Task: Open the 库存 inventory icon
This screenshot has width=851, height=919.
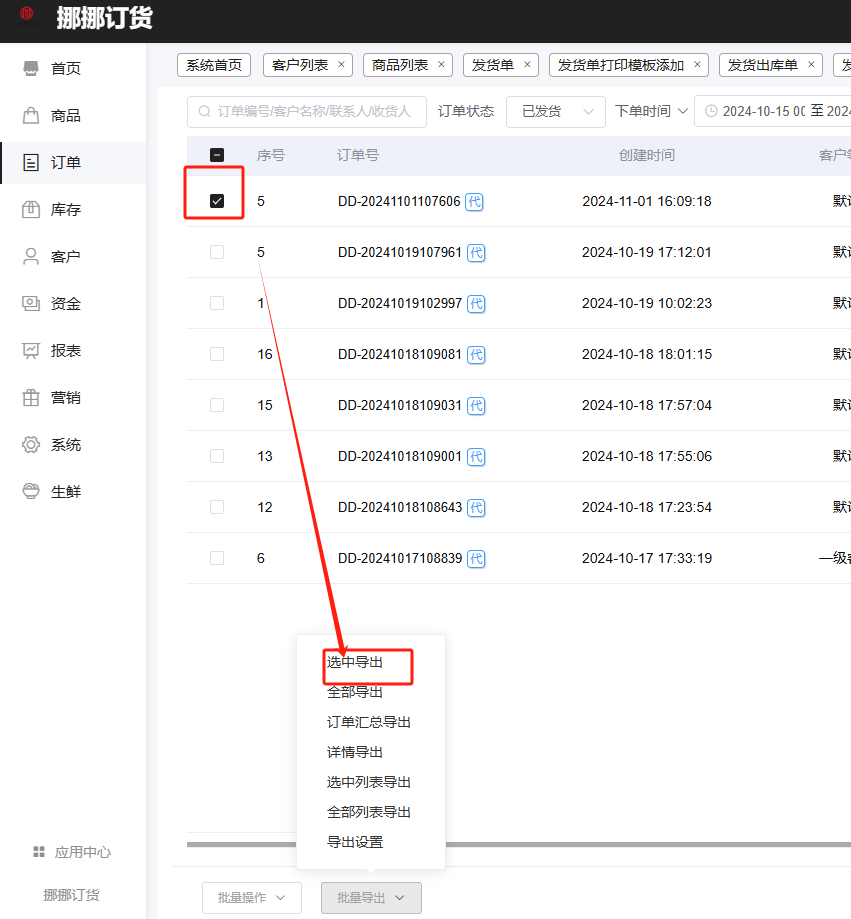Action: [31, 209]
